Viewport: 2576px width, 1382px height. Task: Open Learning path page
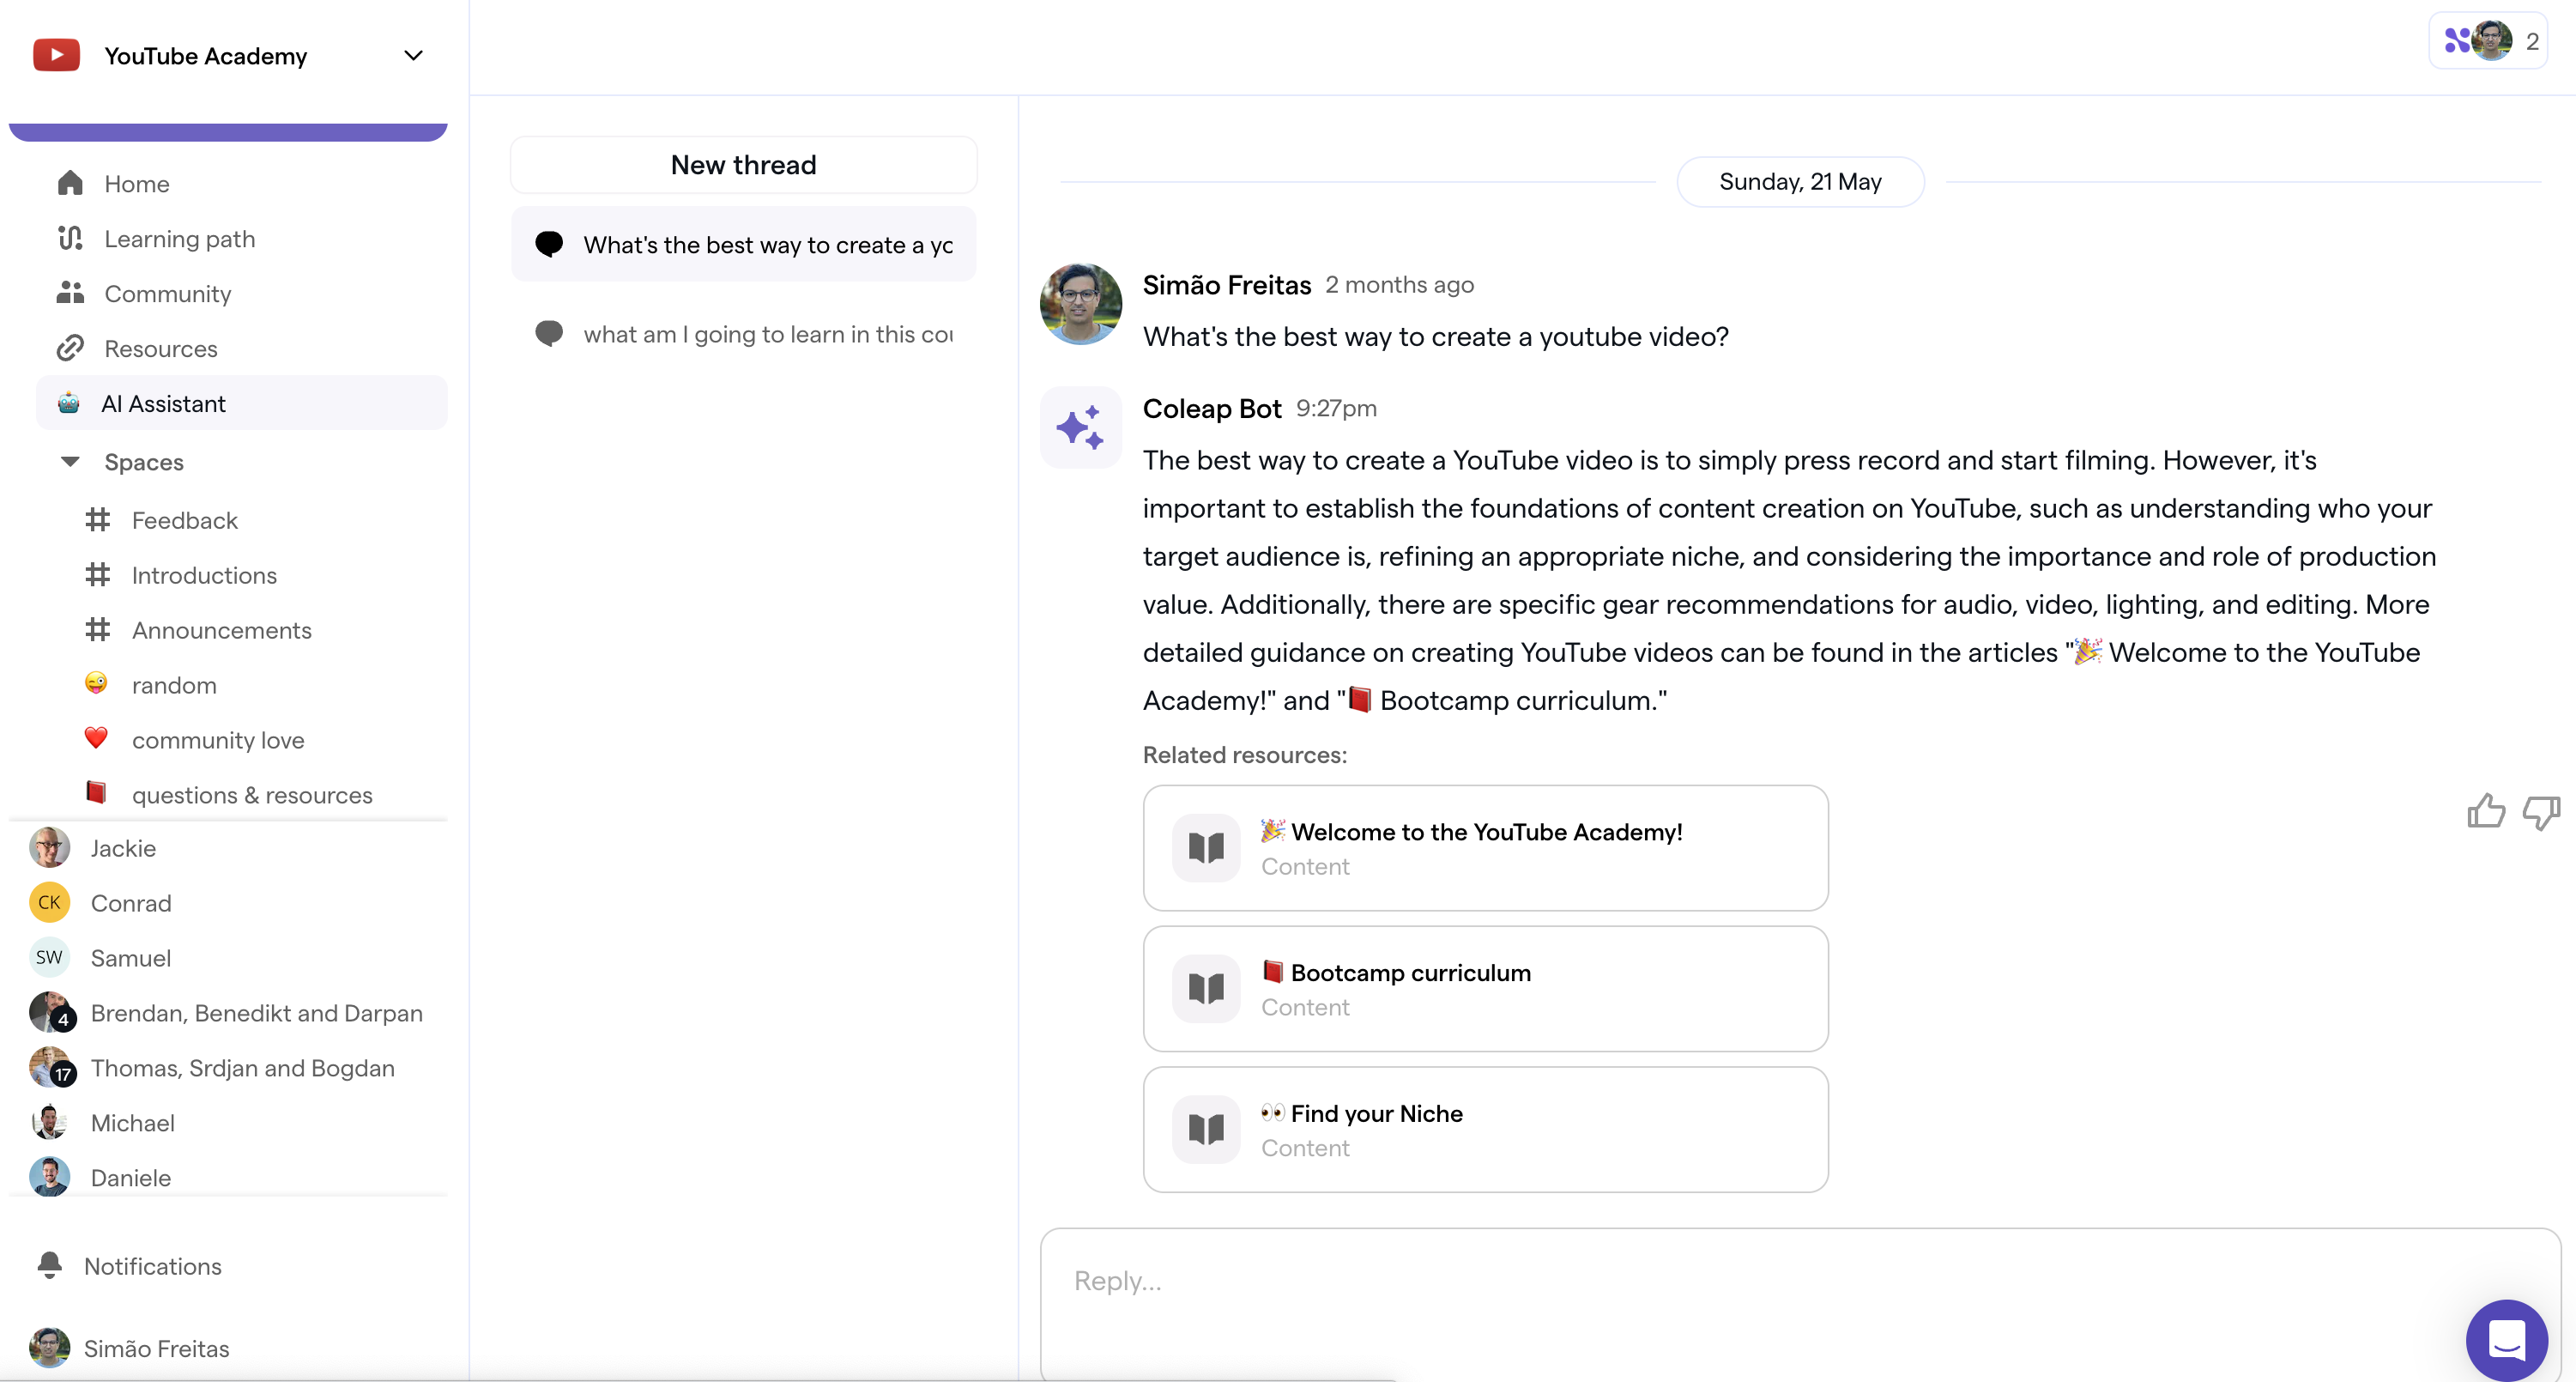pyautogui.click(x=241, y=239)
